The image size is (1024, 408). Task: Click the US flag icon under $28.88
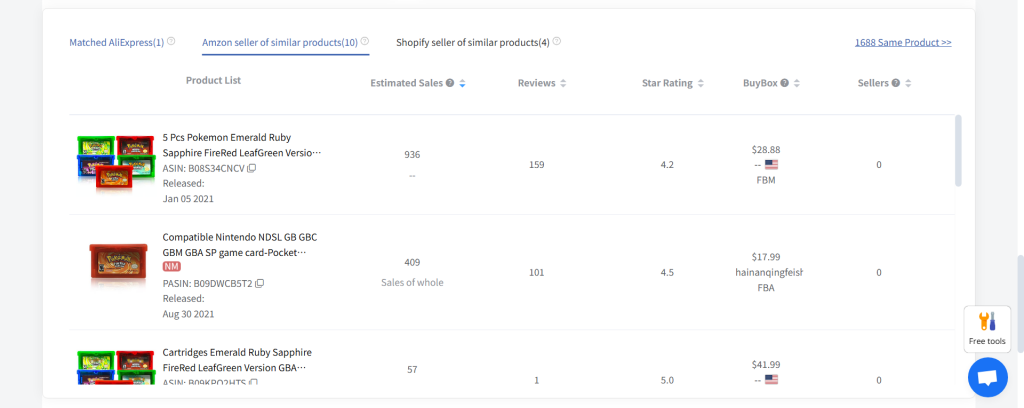point(771,165)
